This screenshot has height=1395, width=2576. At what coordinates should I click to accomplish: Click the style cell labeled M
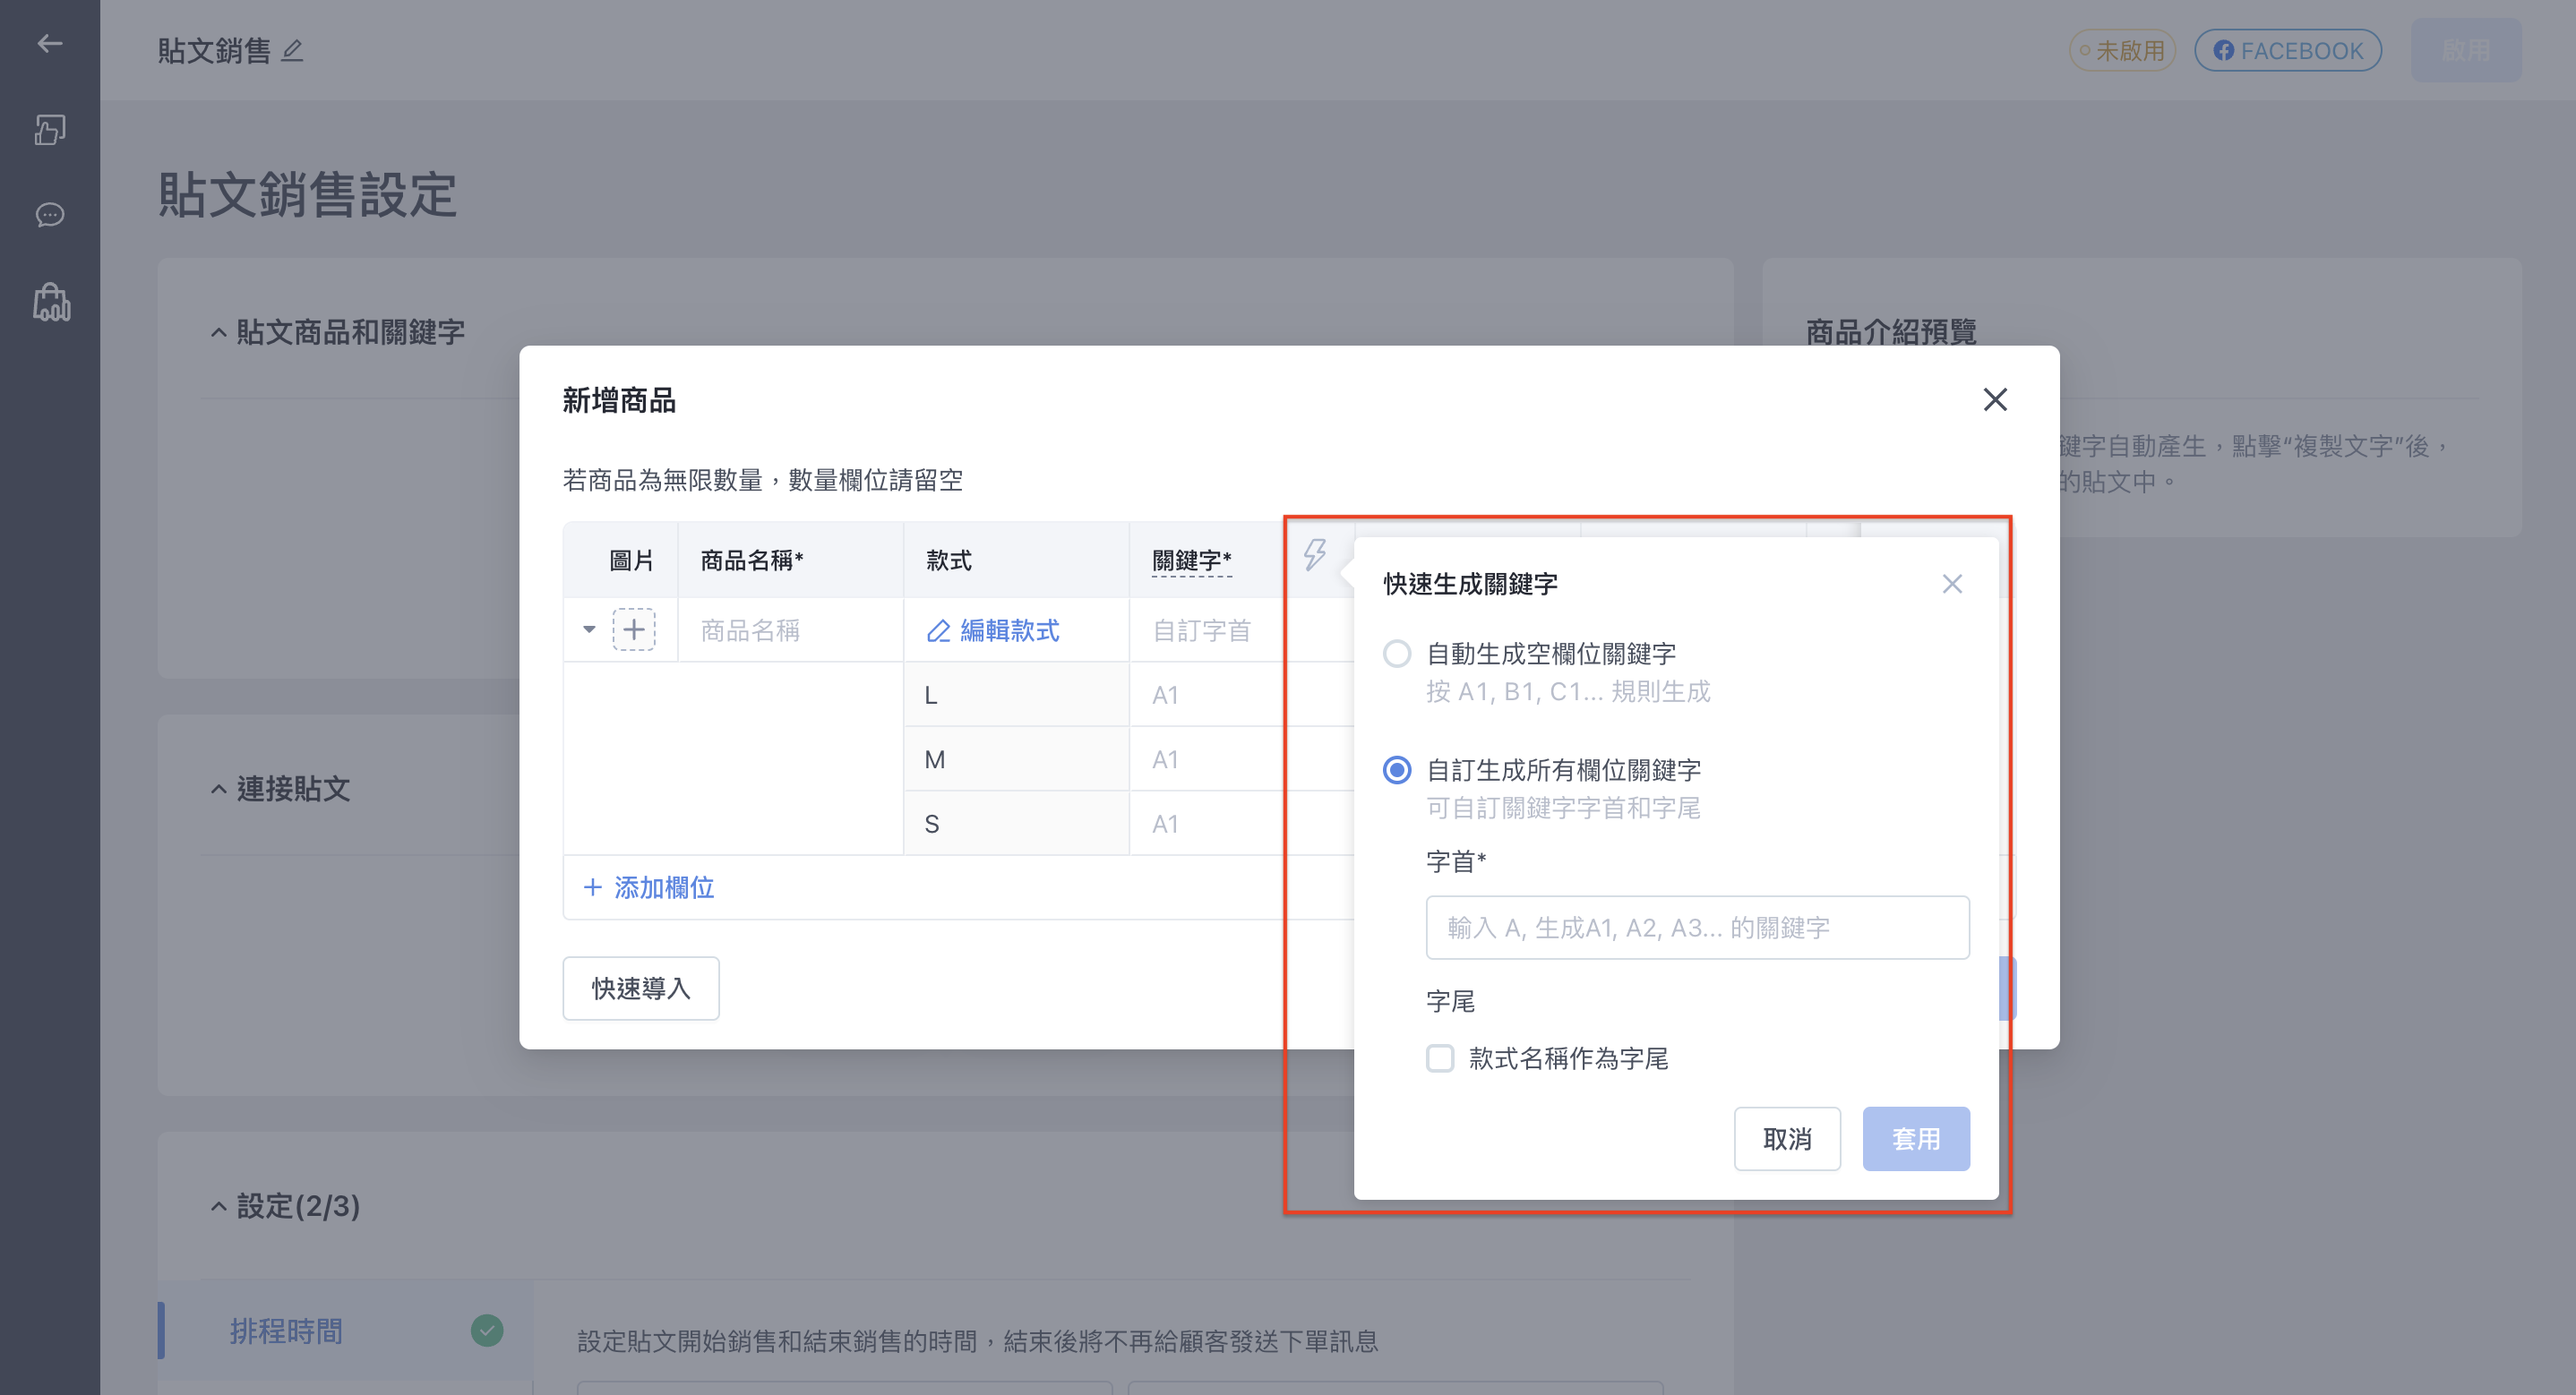pyautogui.click(x=1016, y=760)
